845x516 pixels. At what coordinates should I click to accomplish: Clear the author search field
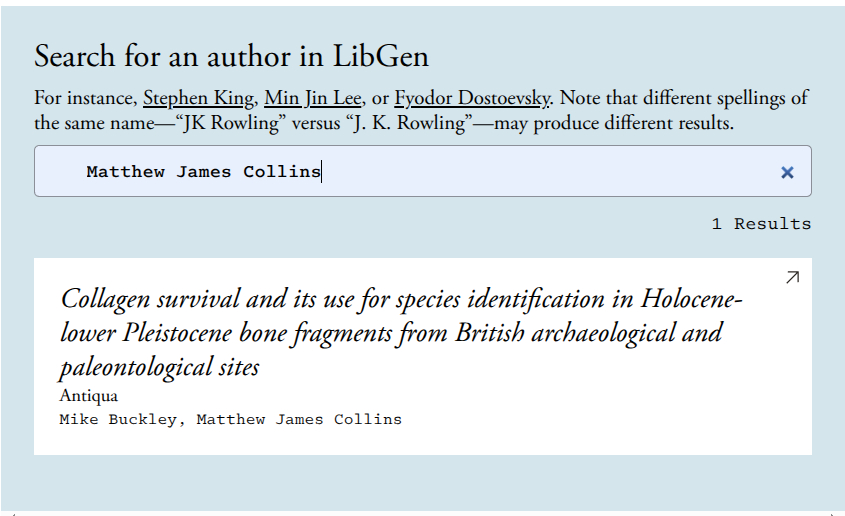(787, 172)
